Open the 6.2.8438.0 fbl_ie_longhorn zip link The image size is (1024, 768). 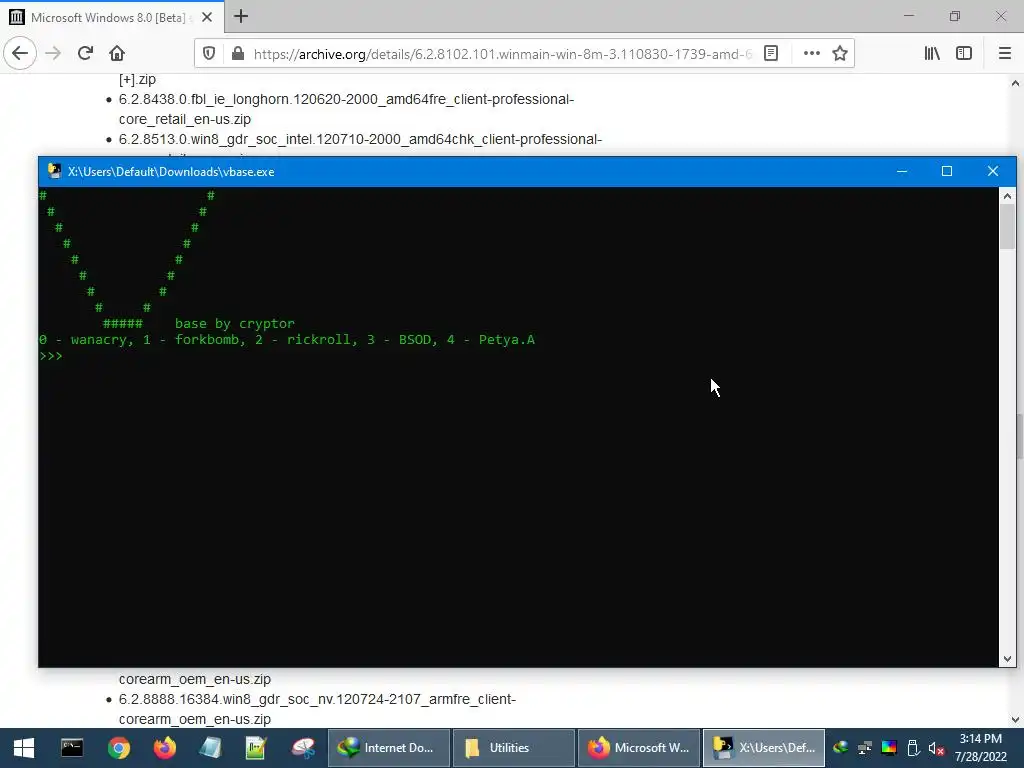346,109
